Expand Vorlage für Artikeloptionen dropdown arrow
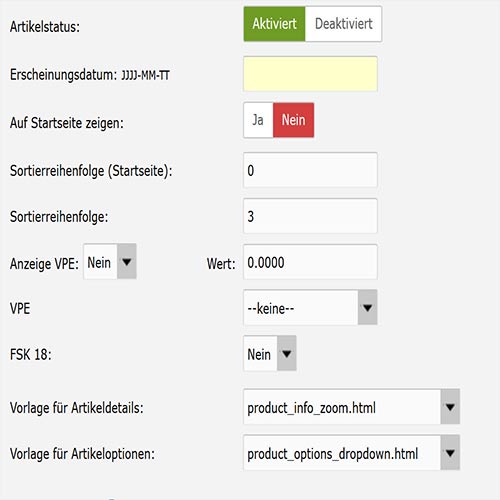Screen dimensions: 500x500 click(450, 453)
